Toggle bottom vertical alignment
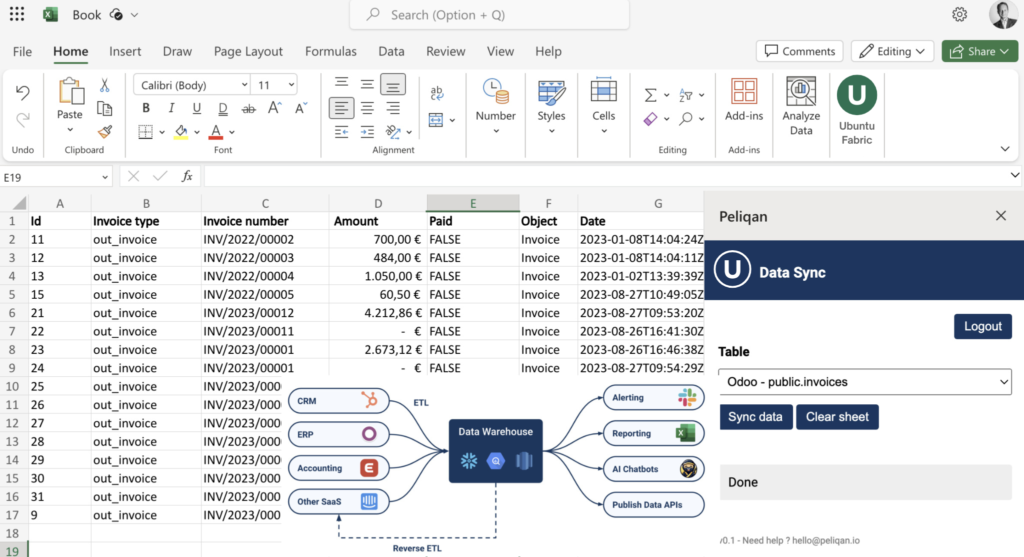1024x557 pixels. pos(392,84)
